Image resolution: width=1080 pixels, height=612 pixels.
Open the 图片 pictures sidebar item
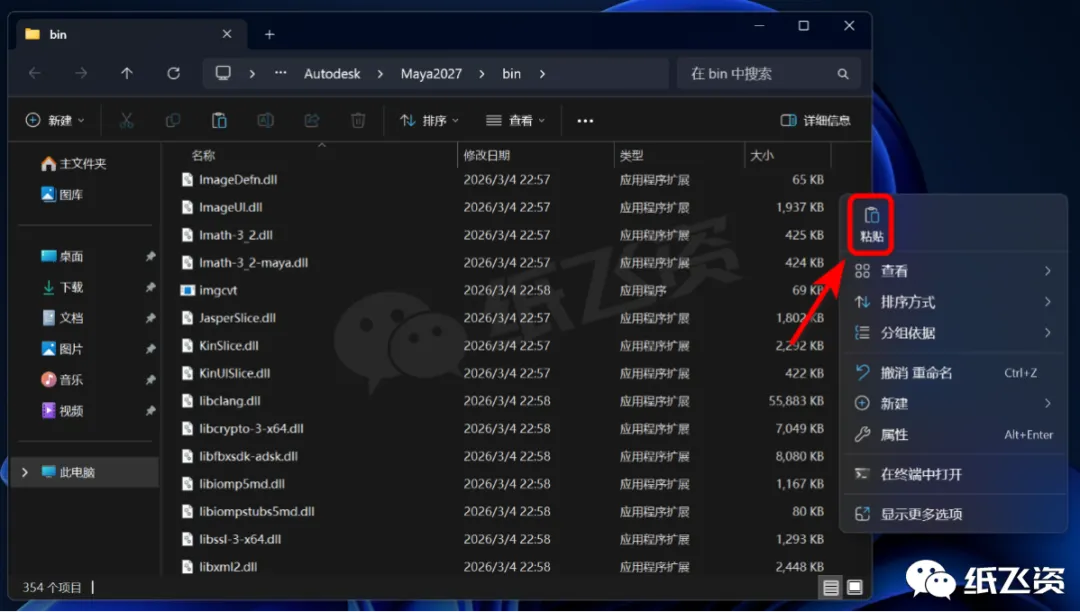pyautogui.click(x=62, y=349)
